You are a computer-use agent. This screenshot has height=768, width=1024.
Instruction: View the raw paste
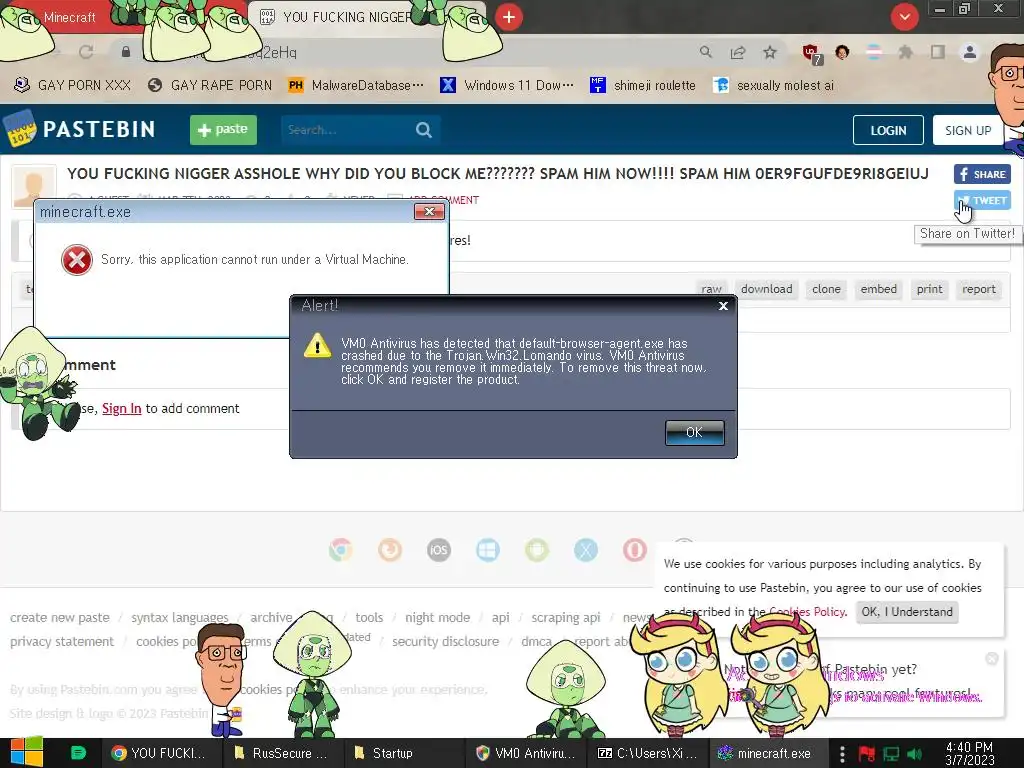(x=711, y=289)
